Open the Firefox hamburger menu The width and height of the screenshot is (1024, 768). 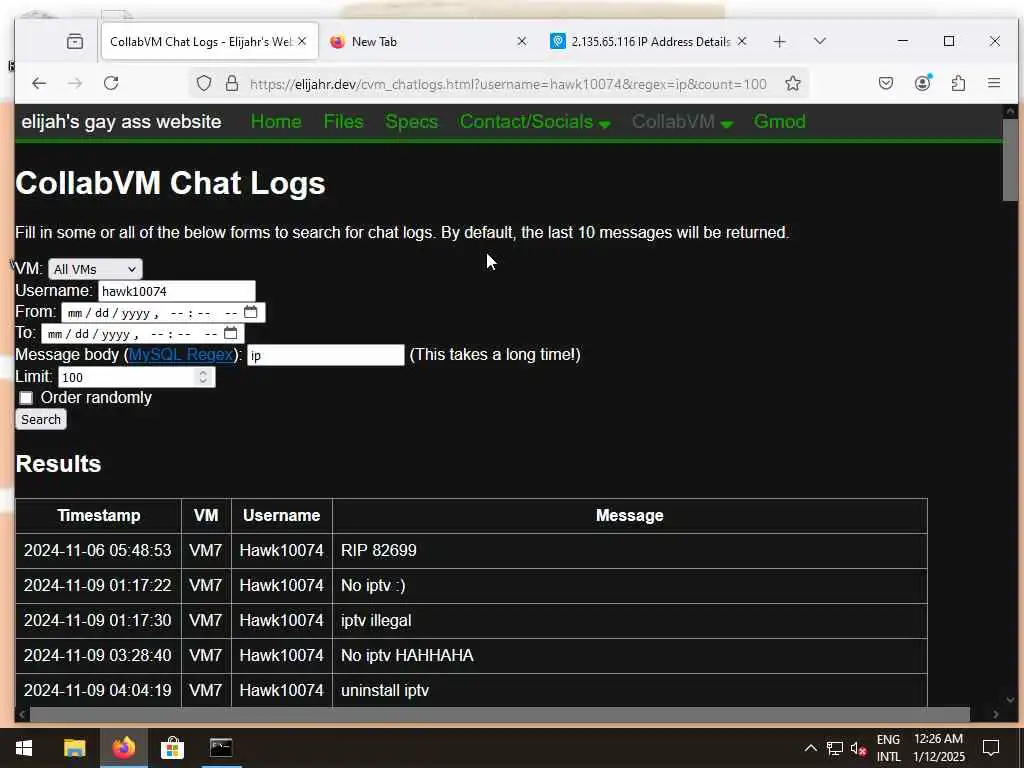tap(994, 83)
